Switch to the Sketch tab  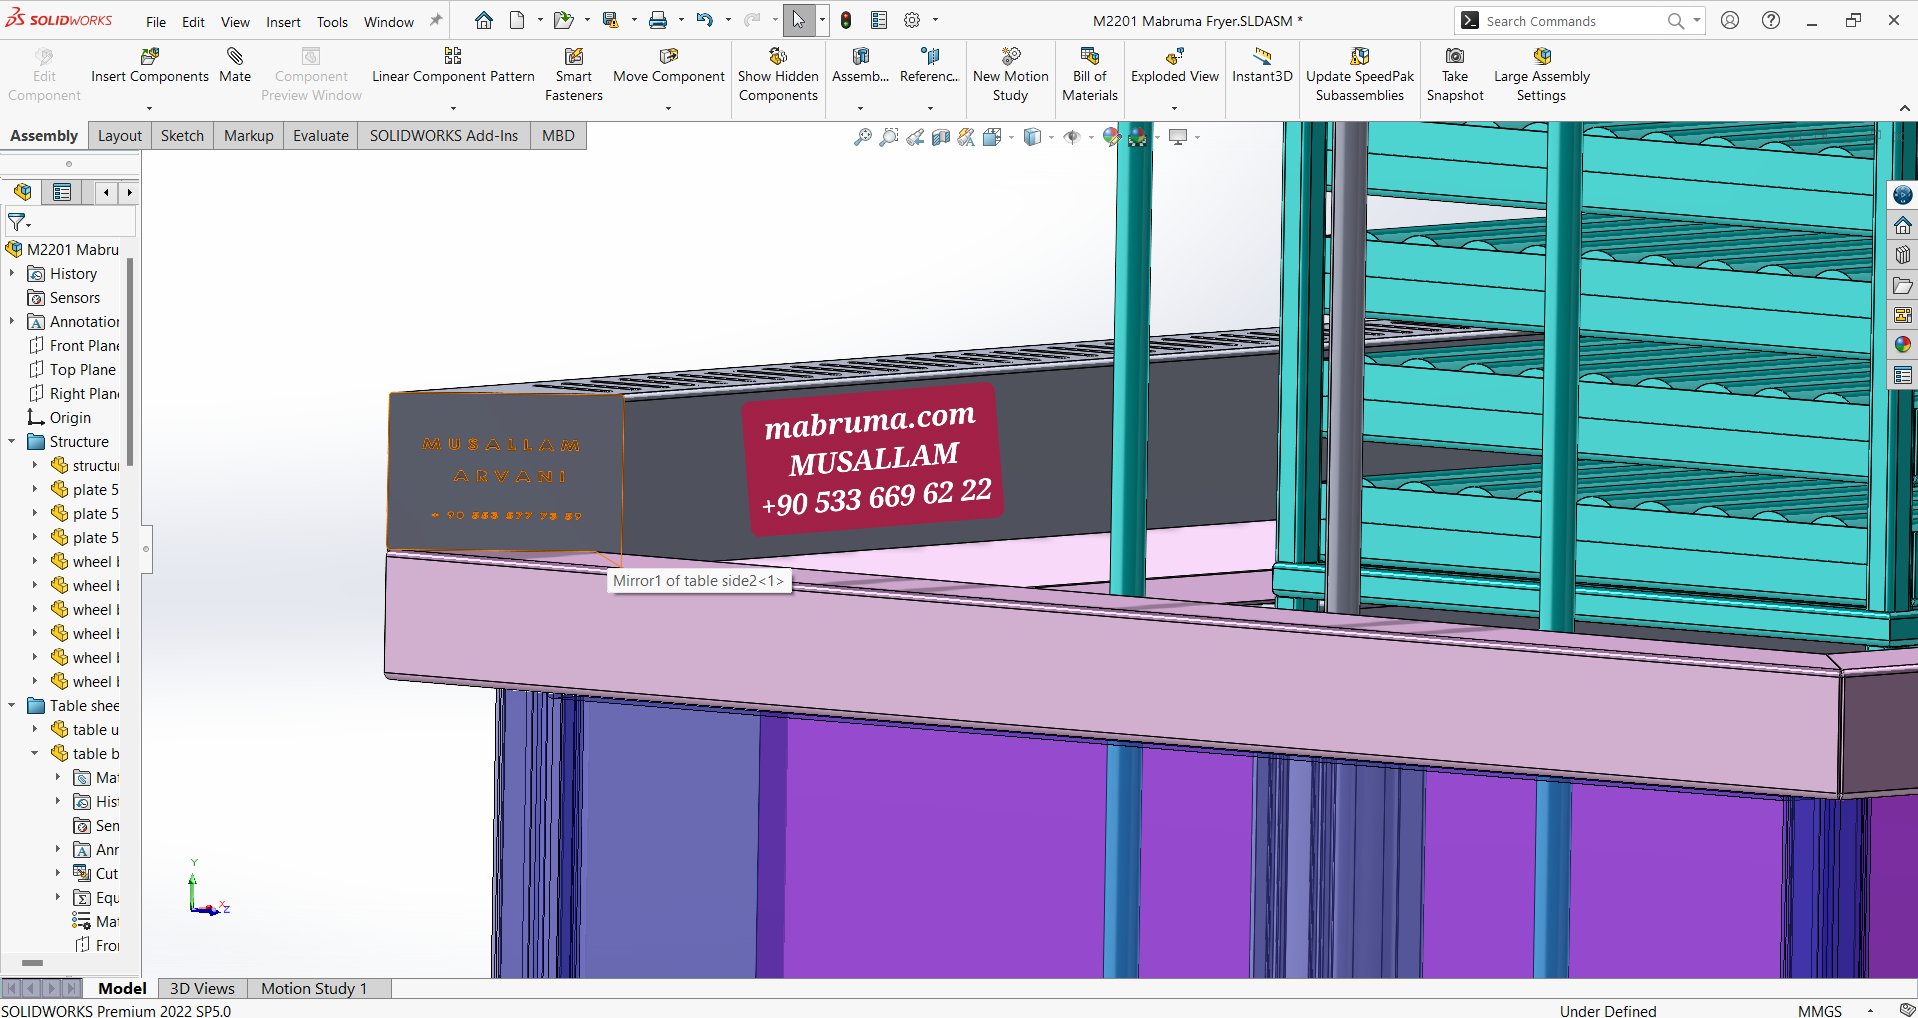click(182, 136)
